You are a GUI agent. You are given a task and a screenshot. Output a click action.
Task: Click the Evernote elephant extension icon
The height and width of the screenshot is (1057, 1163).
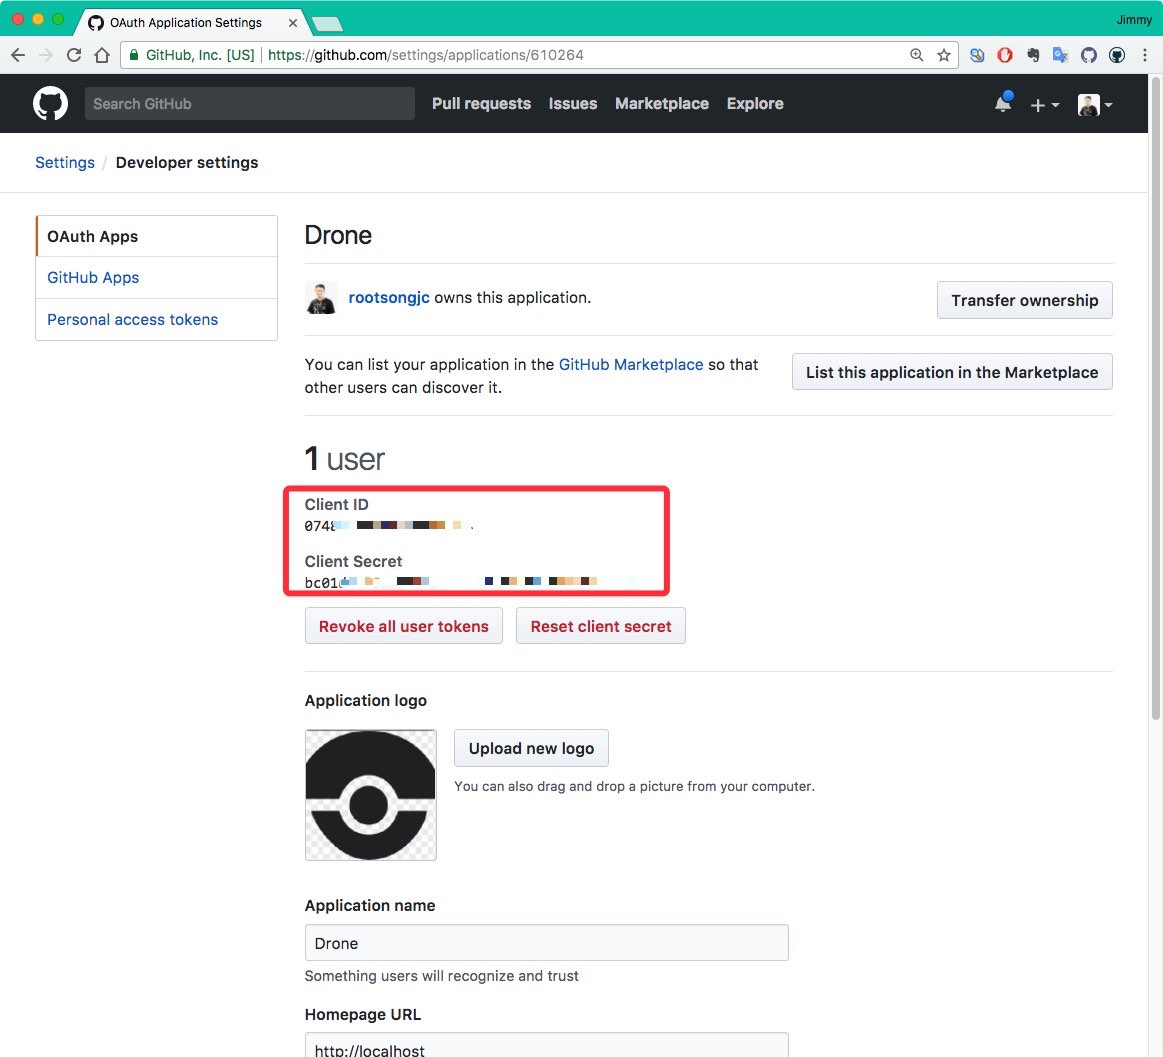(x=1033, y=56)
